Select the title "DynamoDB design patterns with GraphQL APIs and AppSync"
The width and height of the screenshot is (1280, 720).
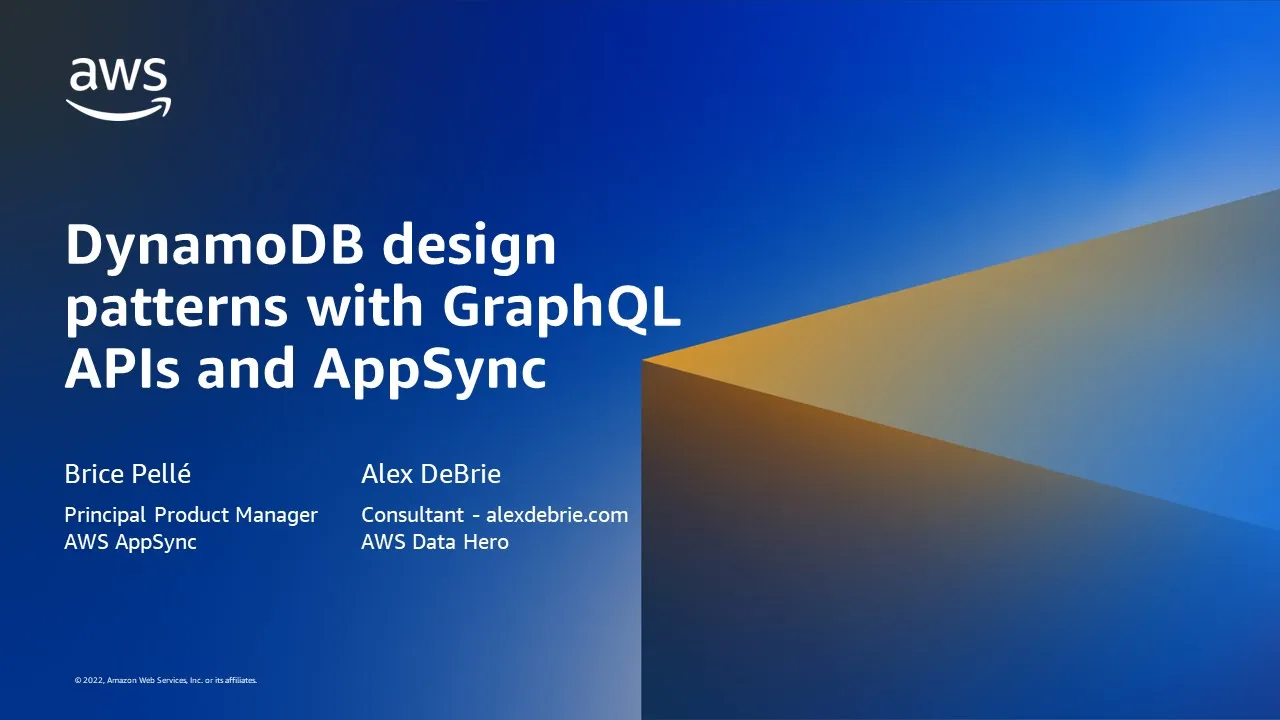[x=373, y=308]
